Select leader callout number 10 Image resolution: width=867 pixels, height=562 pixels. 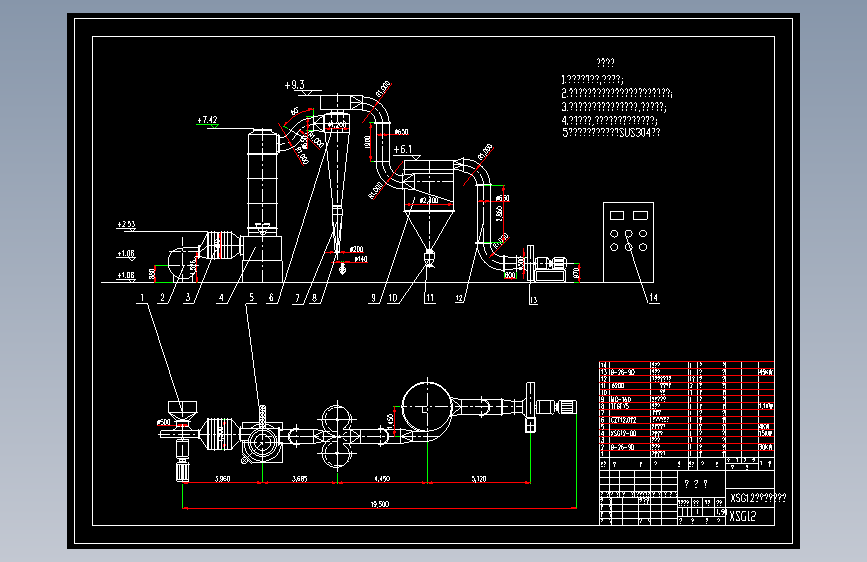[393, 298]
